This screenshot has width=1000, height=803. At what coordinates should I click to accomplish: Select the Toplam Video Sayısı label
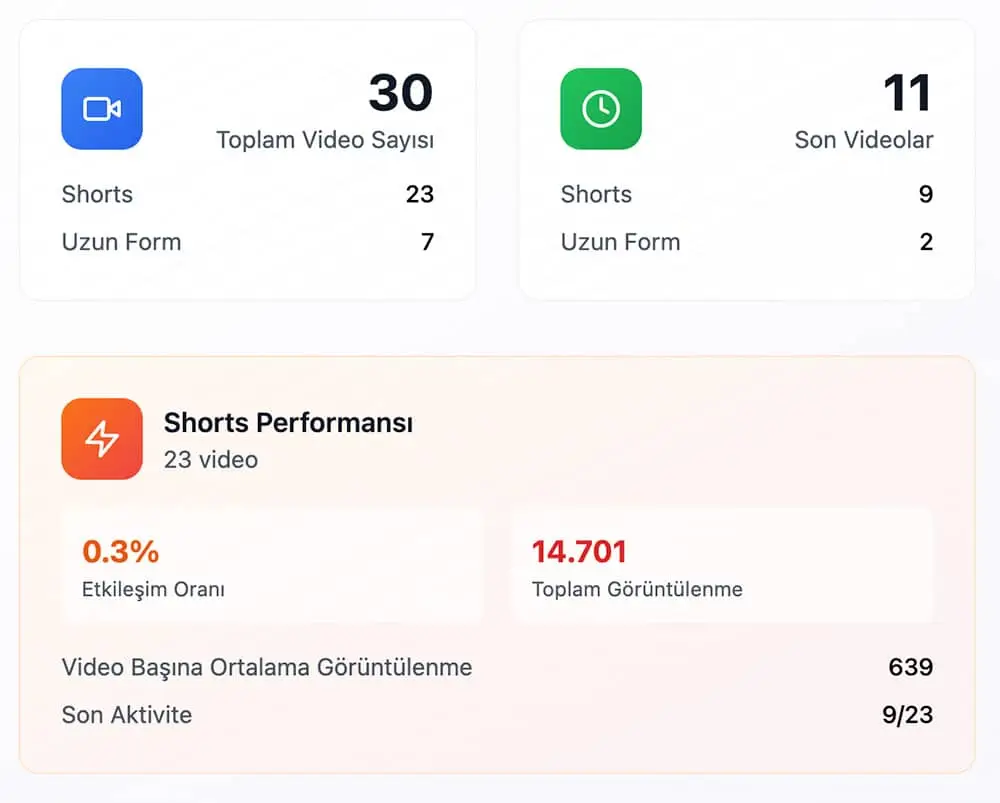[x=325, y=140]
